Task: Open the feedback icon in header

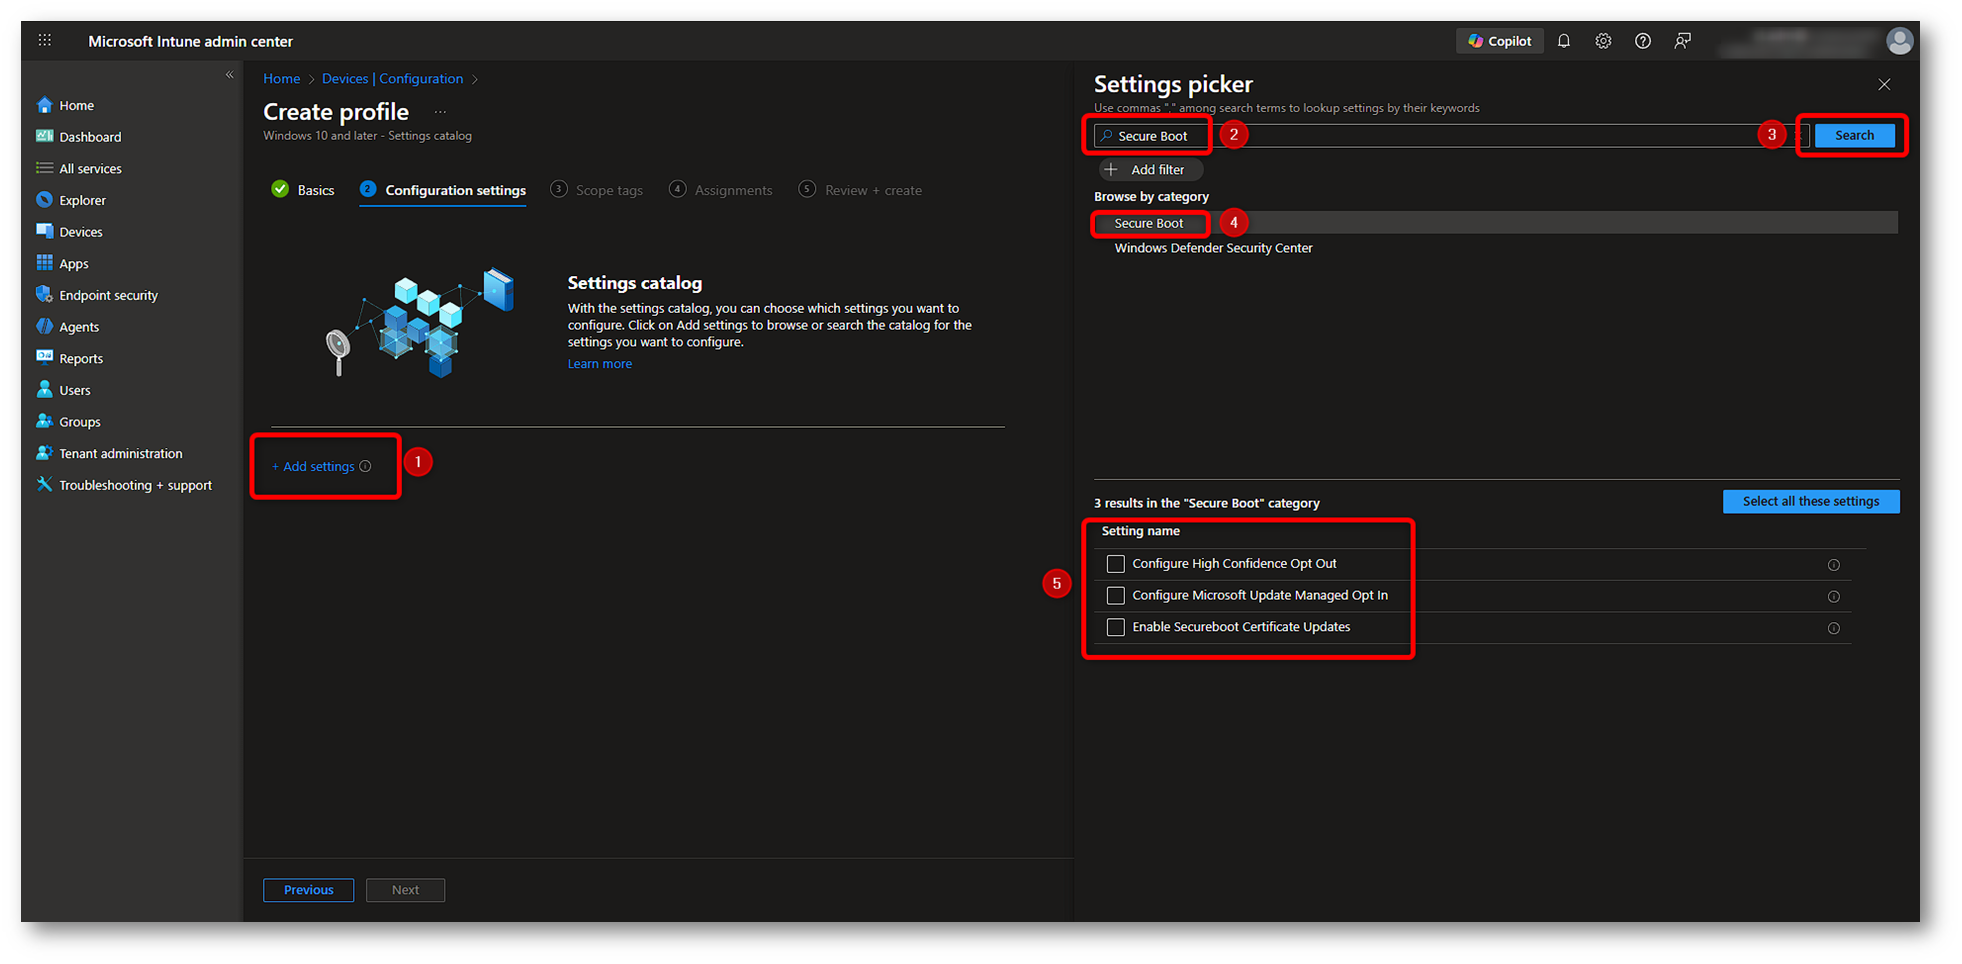Action: coord(1683,41)
